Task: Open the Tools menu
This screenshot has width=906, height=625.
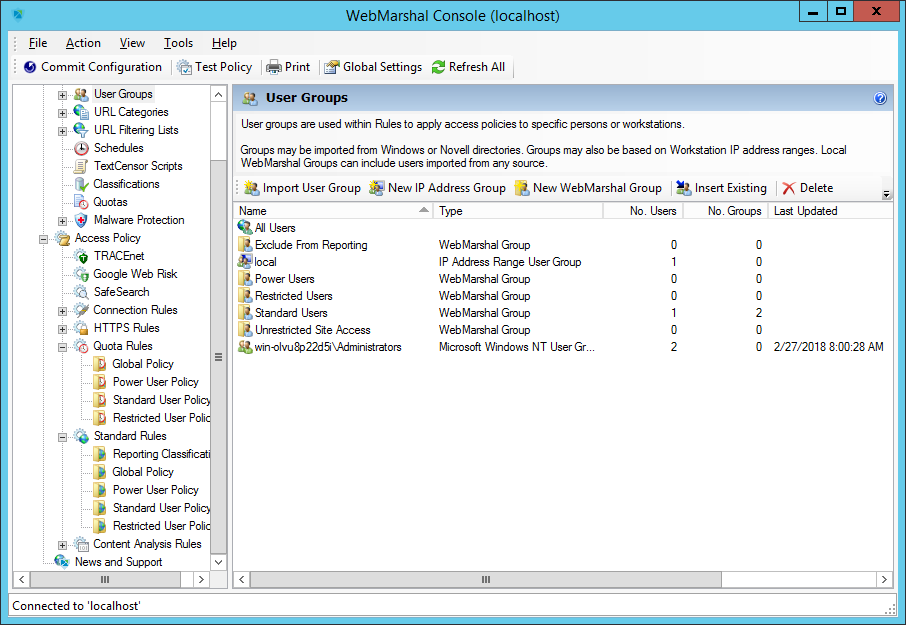Action: (x=178, y=43)
